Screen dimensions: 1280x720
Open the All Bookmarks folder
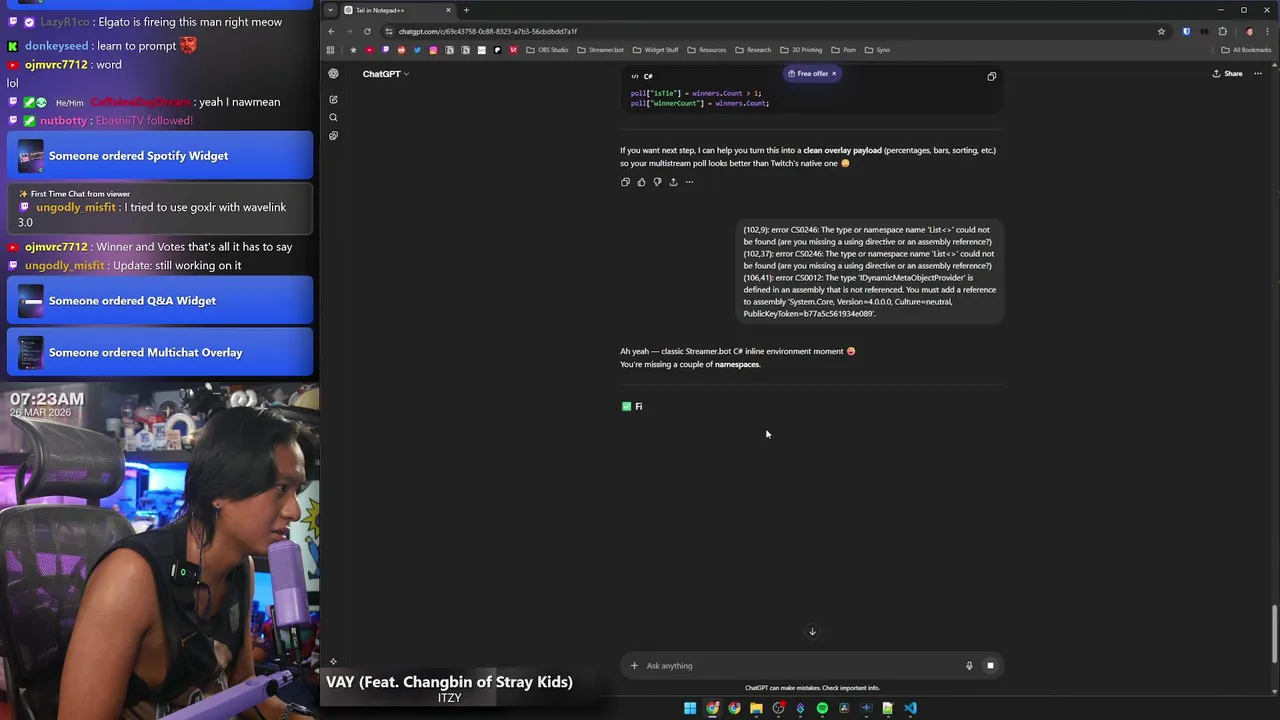pos(1246,50)
